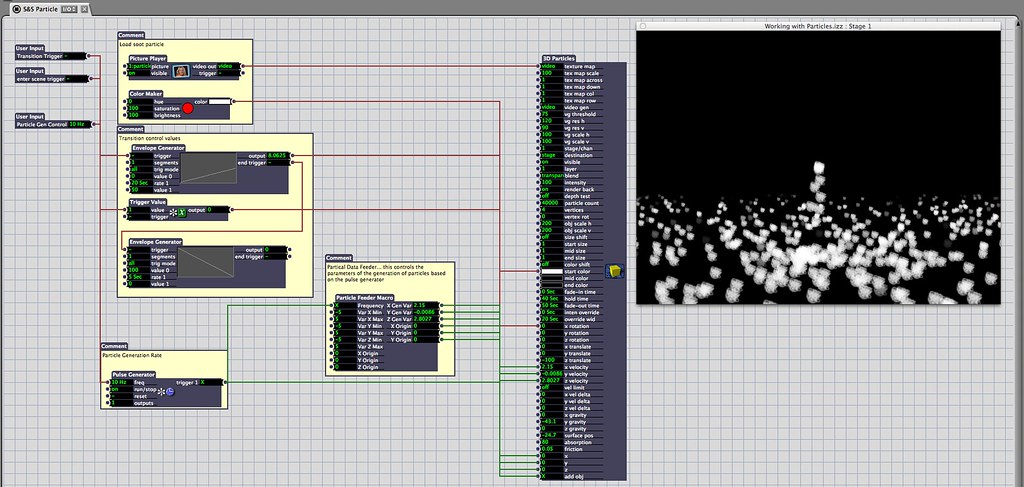Close the S&S Particle tab
Image resolution: width=1024 pixels, height=487 pixels.
coord(84,8)
